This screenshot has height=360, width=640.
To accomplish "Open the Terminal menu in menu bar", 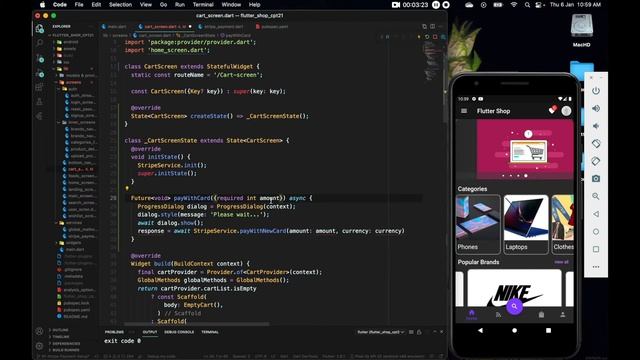I will [x=203, y=4].
